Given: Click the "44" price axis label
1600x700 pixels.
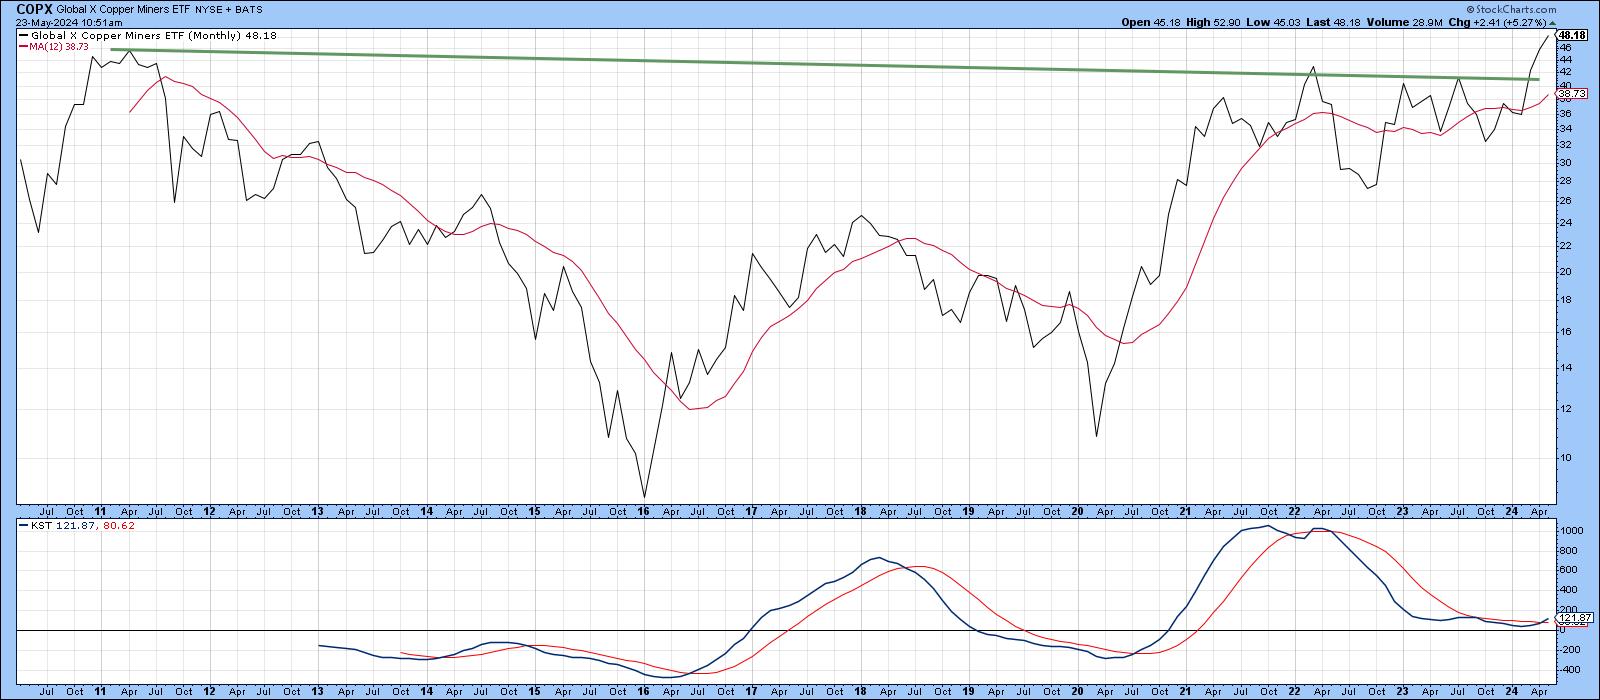Looking at the screenshot, I should [x=1564, y=59].
